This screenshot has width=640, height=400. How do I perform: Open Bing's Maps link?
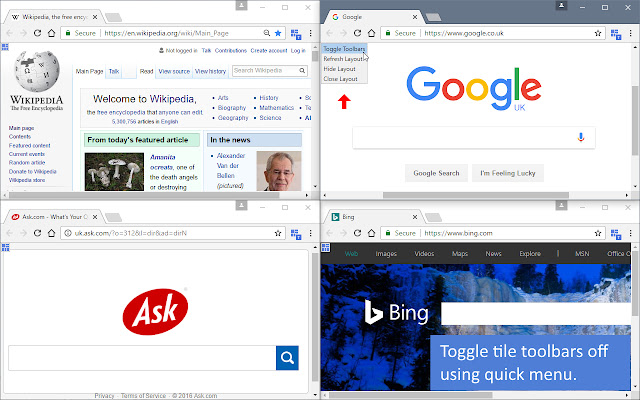pyautogui.click(x=460, y=253)
